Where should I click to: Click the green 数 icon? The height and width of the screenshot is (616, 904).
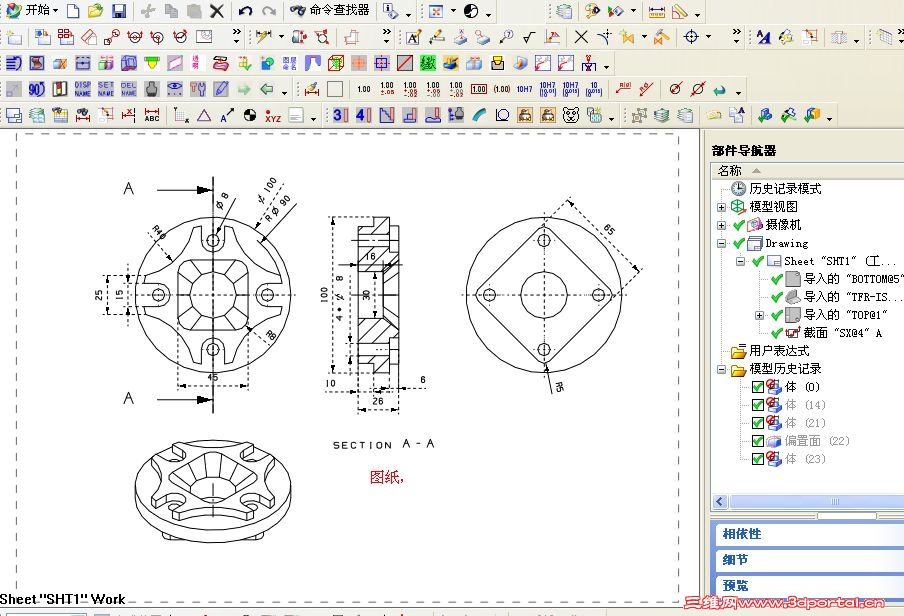click(x=427, y=63)
